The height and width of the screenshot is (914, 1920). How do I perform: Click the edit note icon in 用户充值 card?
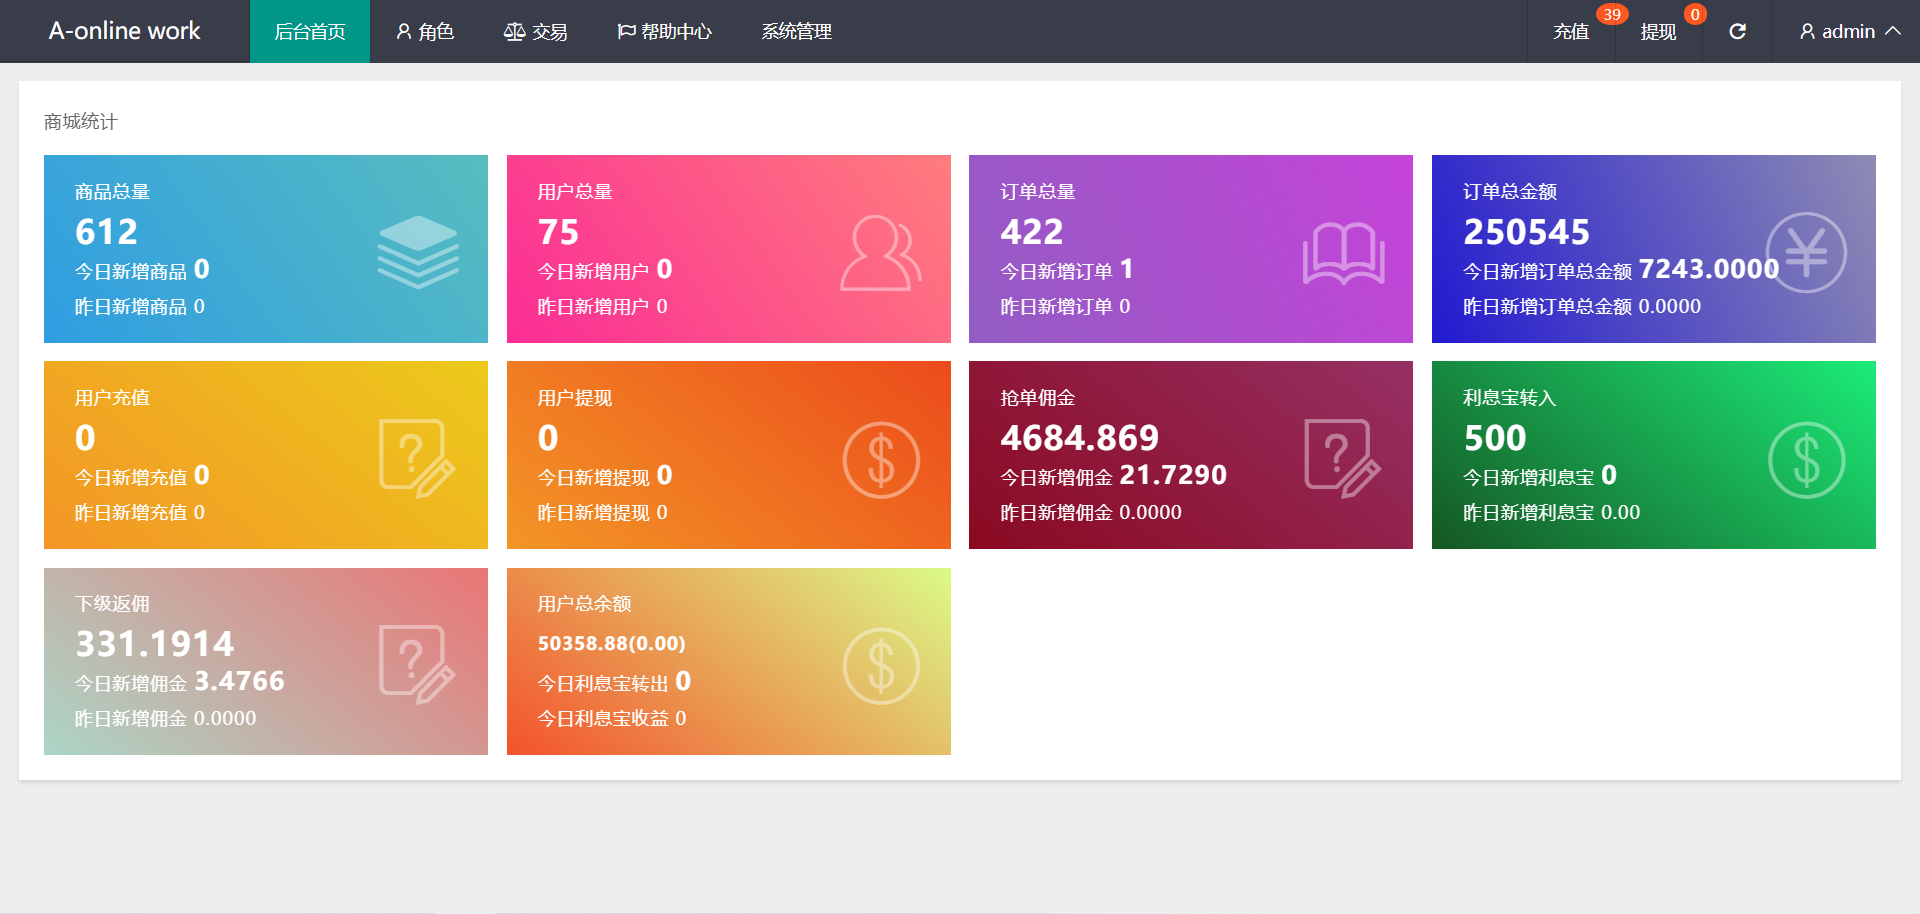[x=417, y=459]
